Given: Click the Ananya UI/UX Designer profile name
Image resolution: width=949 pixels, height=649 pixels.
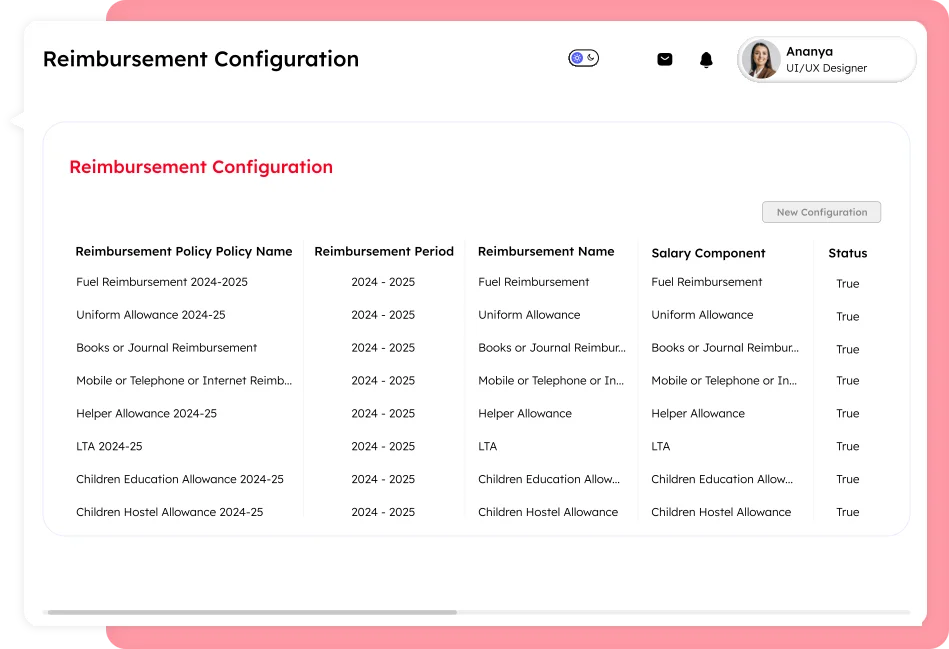Looking at the screenshot, I should click(826, 60).
